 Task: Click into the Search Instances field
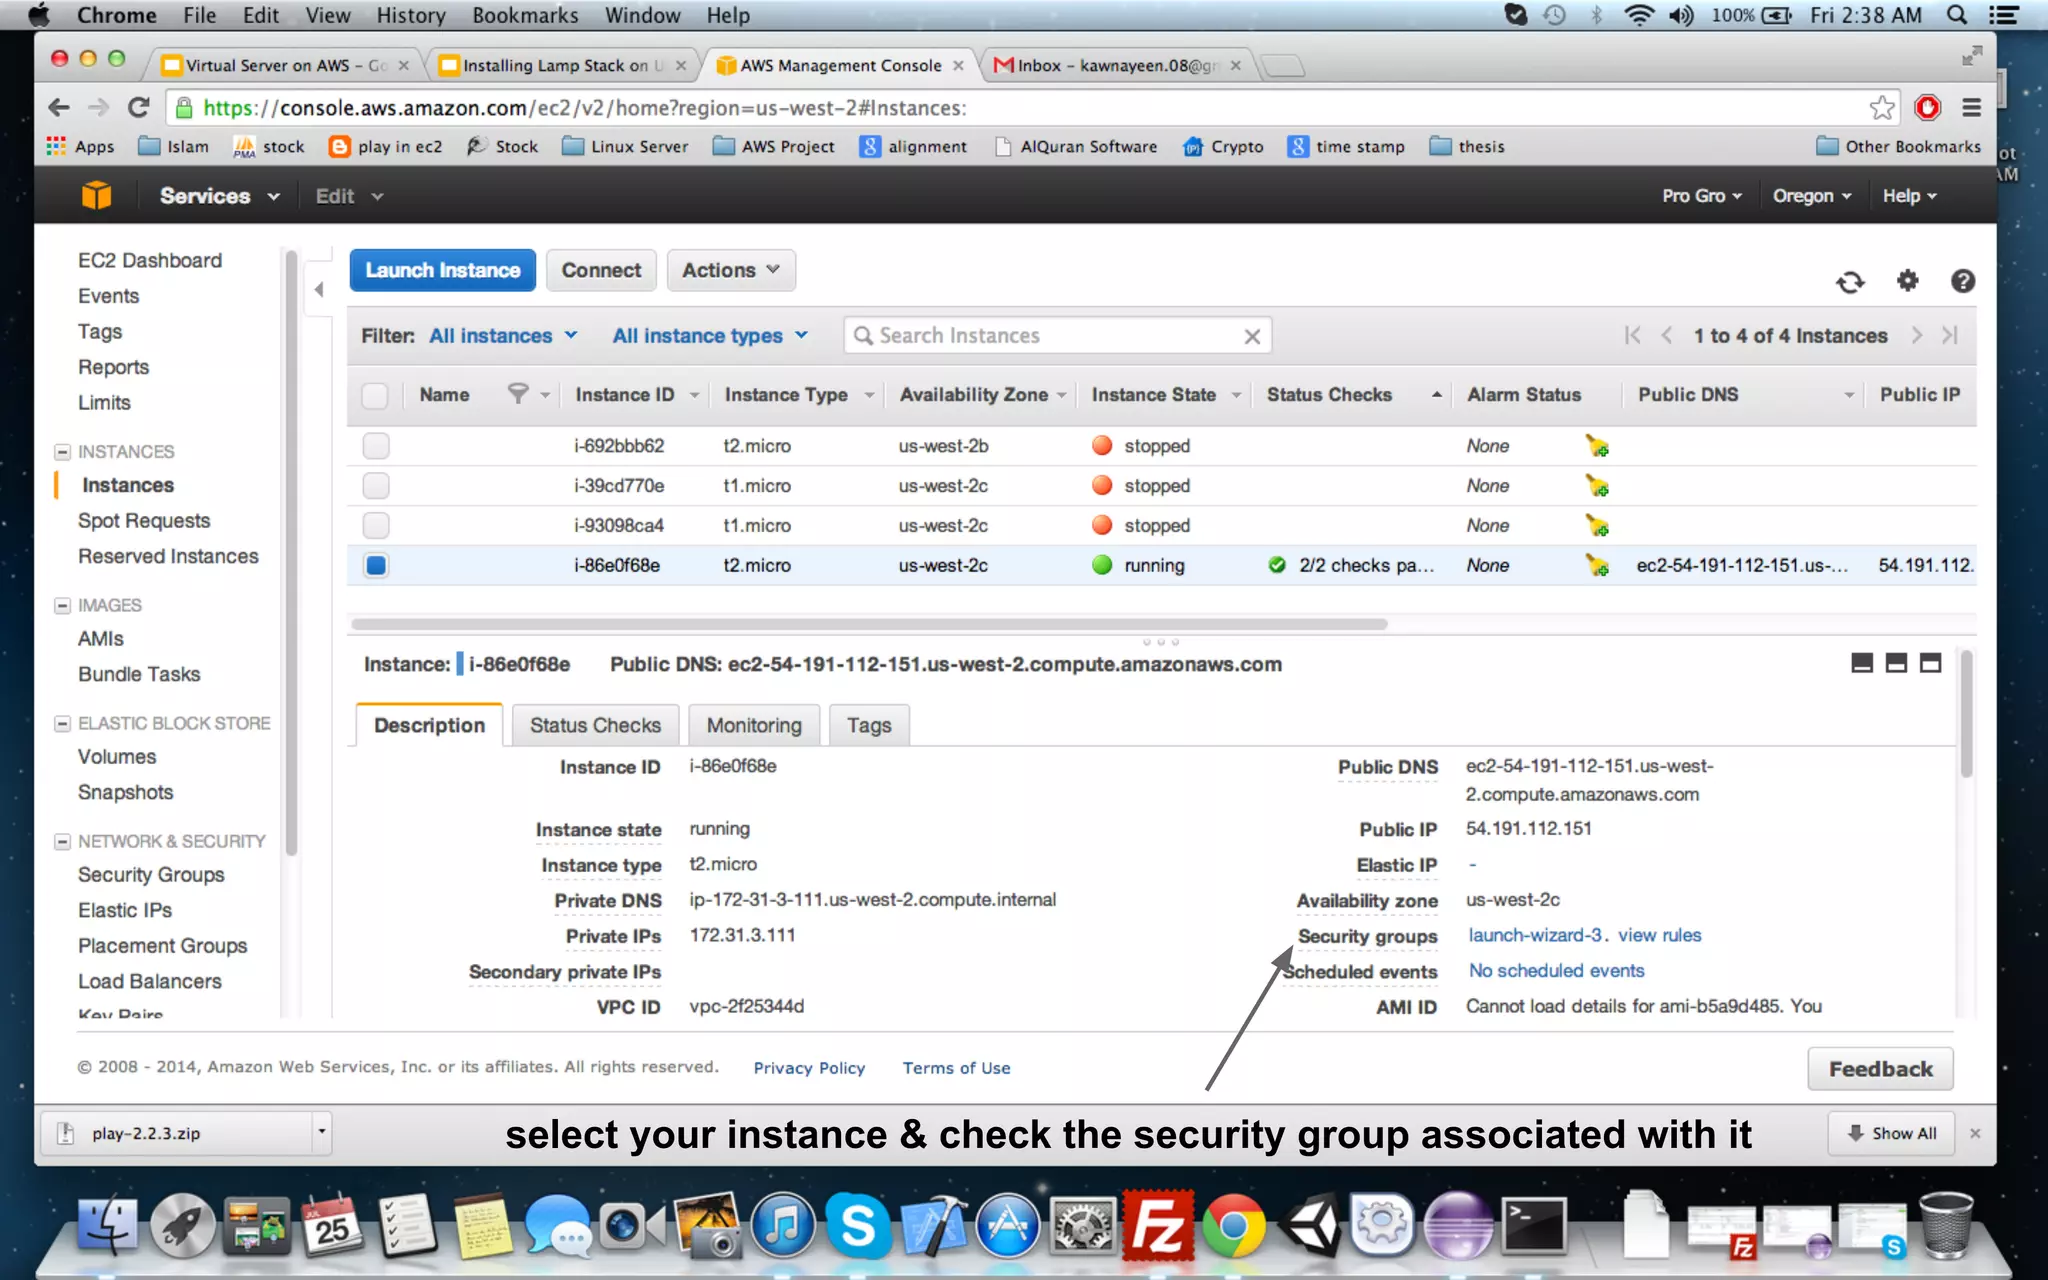click(1057, 336)
